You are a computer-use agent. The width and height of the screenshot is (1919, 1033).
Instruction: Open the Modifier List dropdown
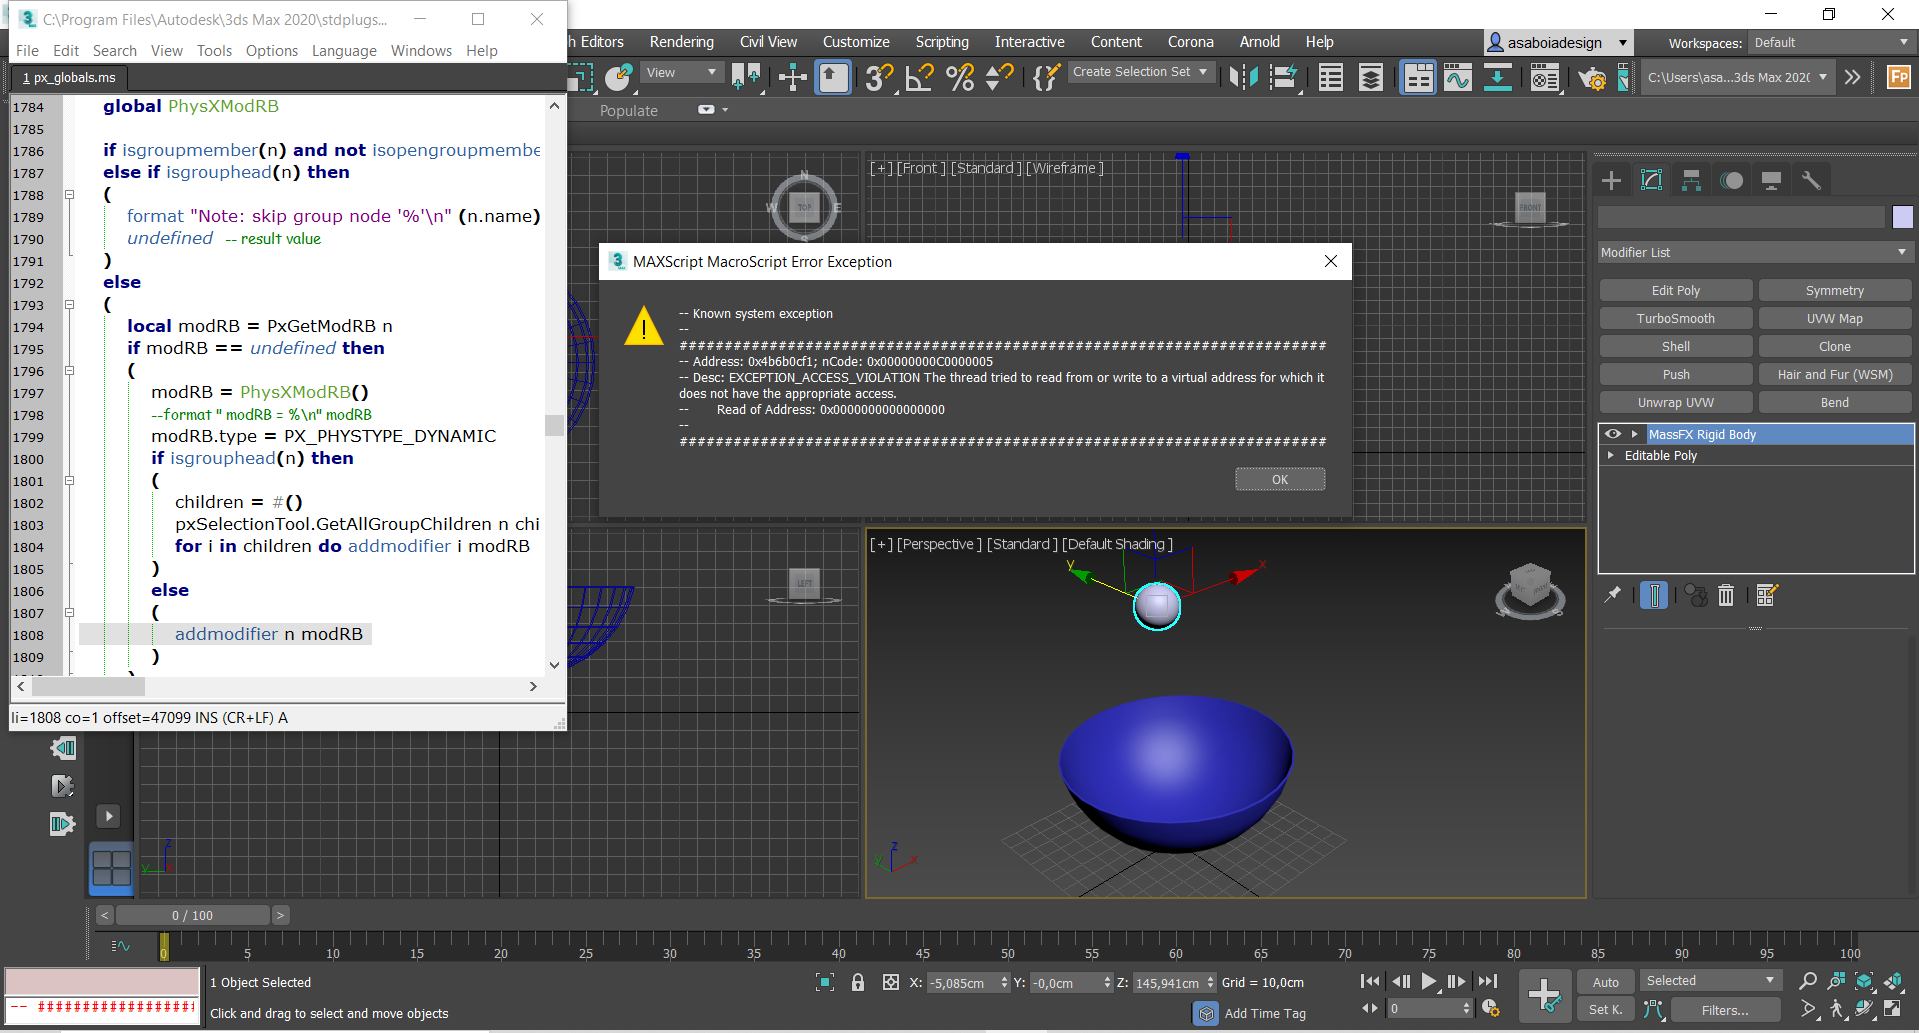click(x=1755, y=253)
